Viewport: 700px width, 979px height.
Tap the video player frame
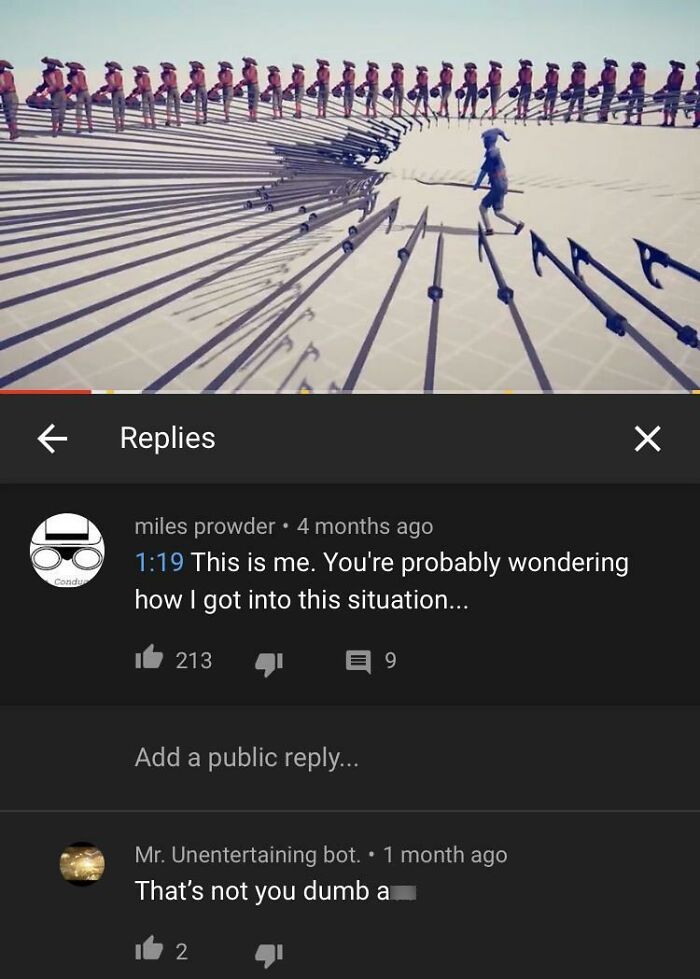tap(350, 195)
